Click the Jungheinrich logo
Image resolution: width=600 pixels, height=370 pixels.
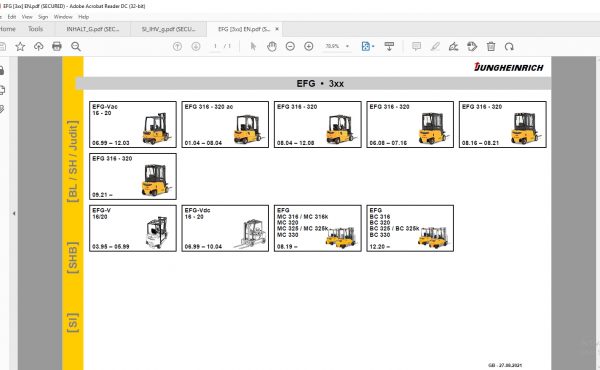click(509, 67)
